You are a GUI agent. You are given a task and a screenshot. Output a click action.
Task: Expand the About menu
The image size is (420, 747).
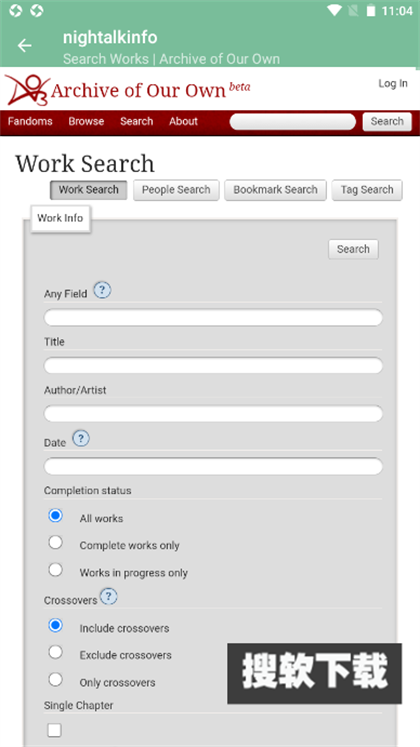(183, 121)
